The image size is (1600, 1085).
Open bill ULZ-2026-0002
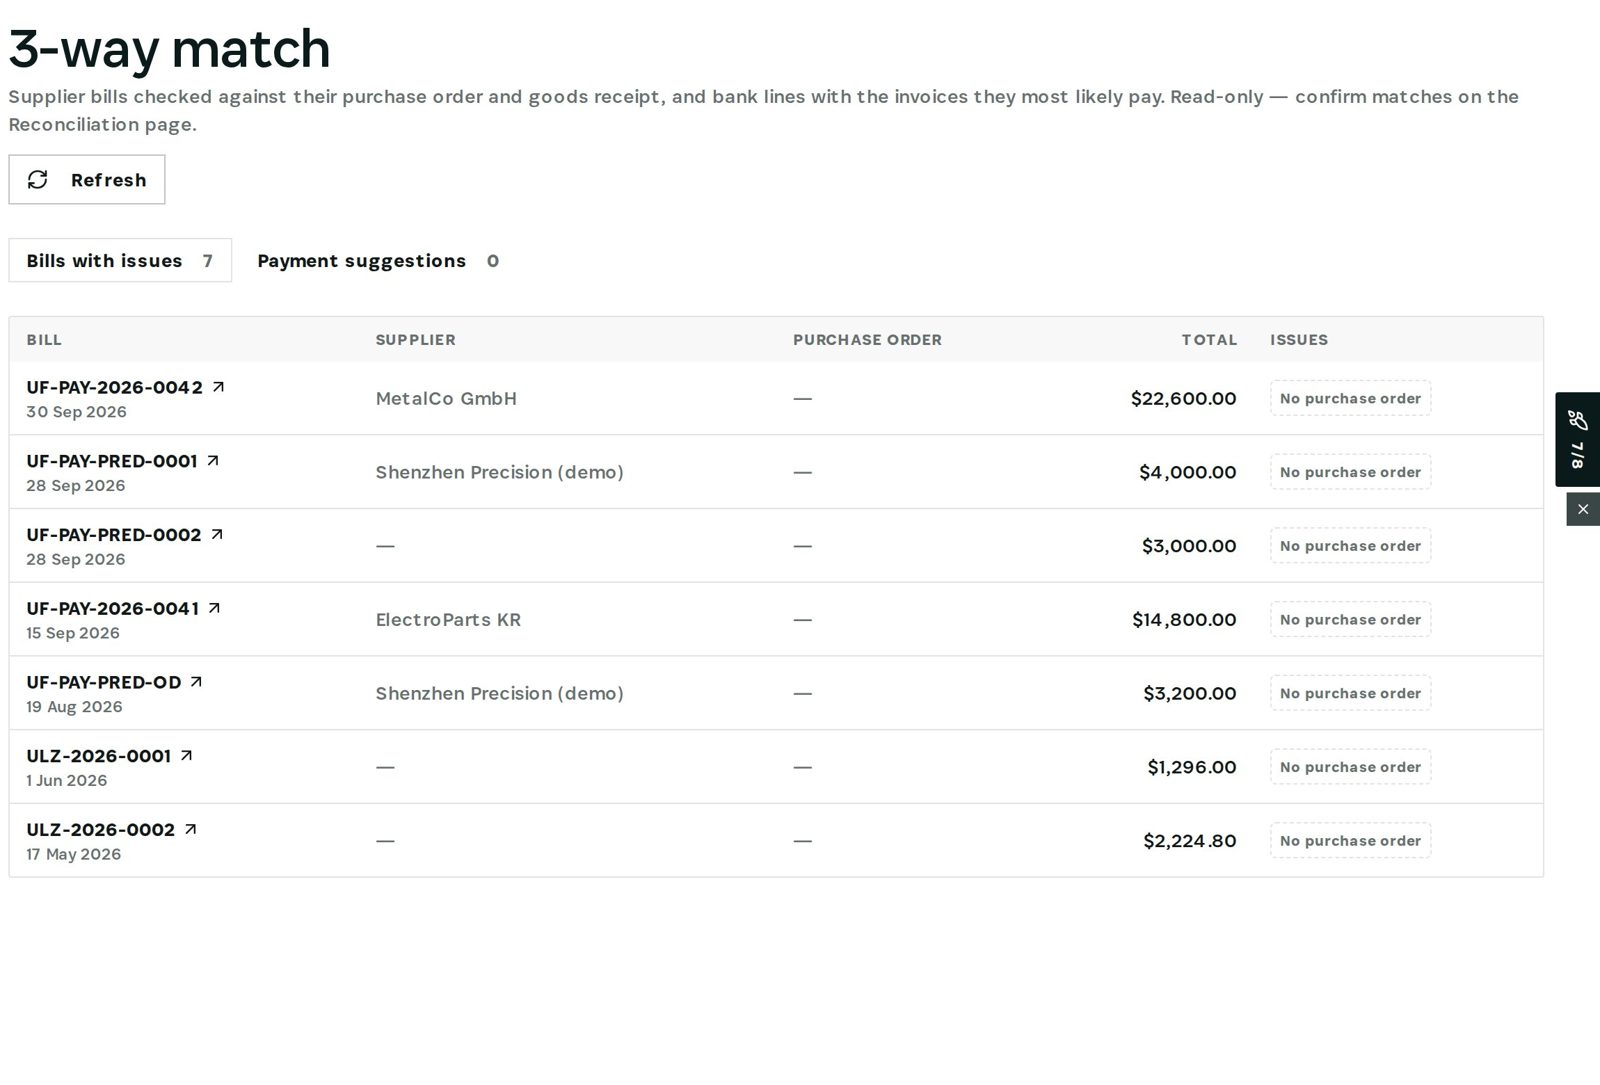tap(100, 830)
